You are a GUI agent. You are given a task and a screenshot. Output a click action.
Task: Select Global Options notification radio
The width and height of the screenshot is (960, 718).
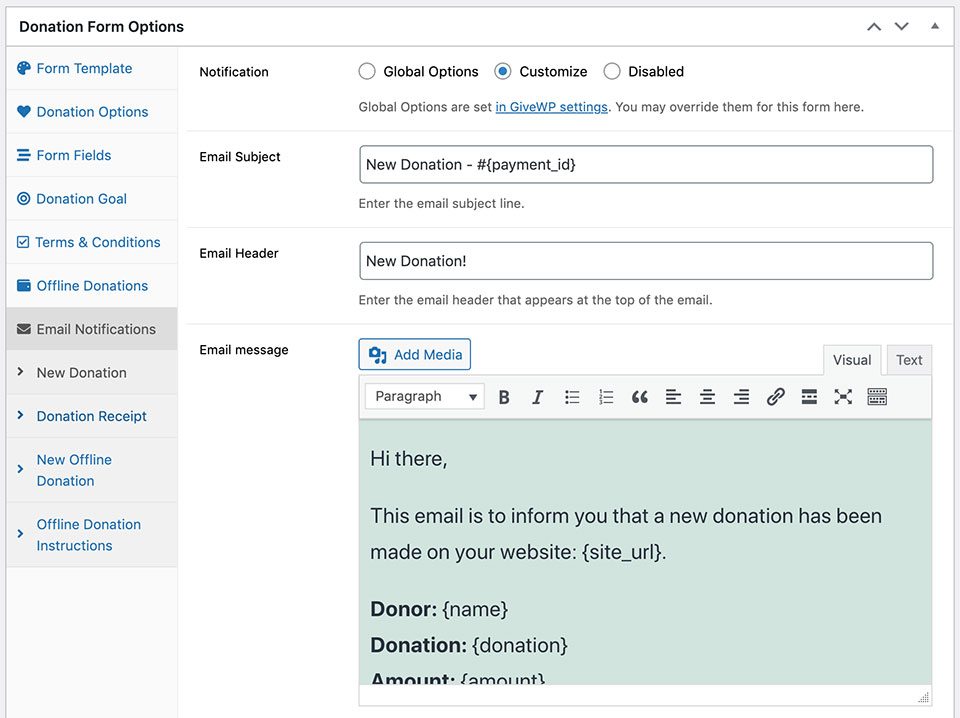coord(367,72)
